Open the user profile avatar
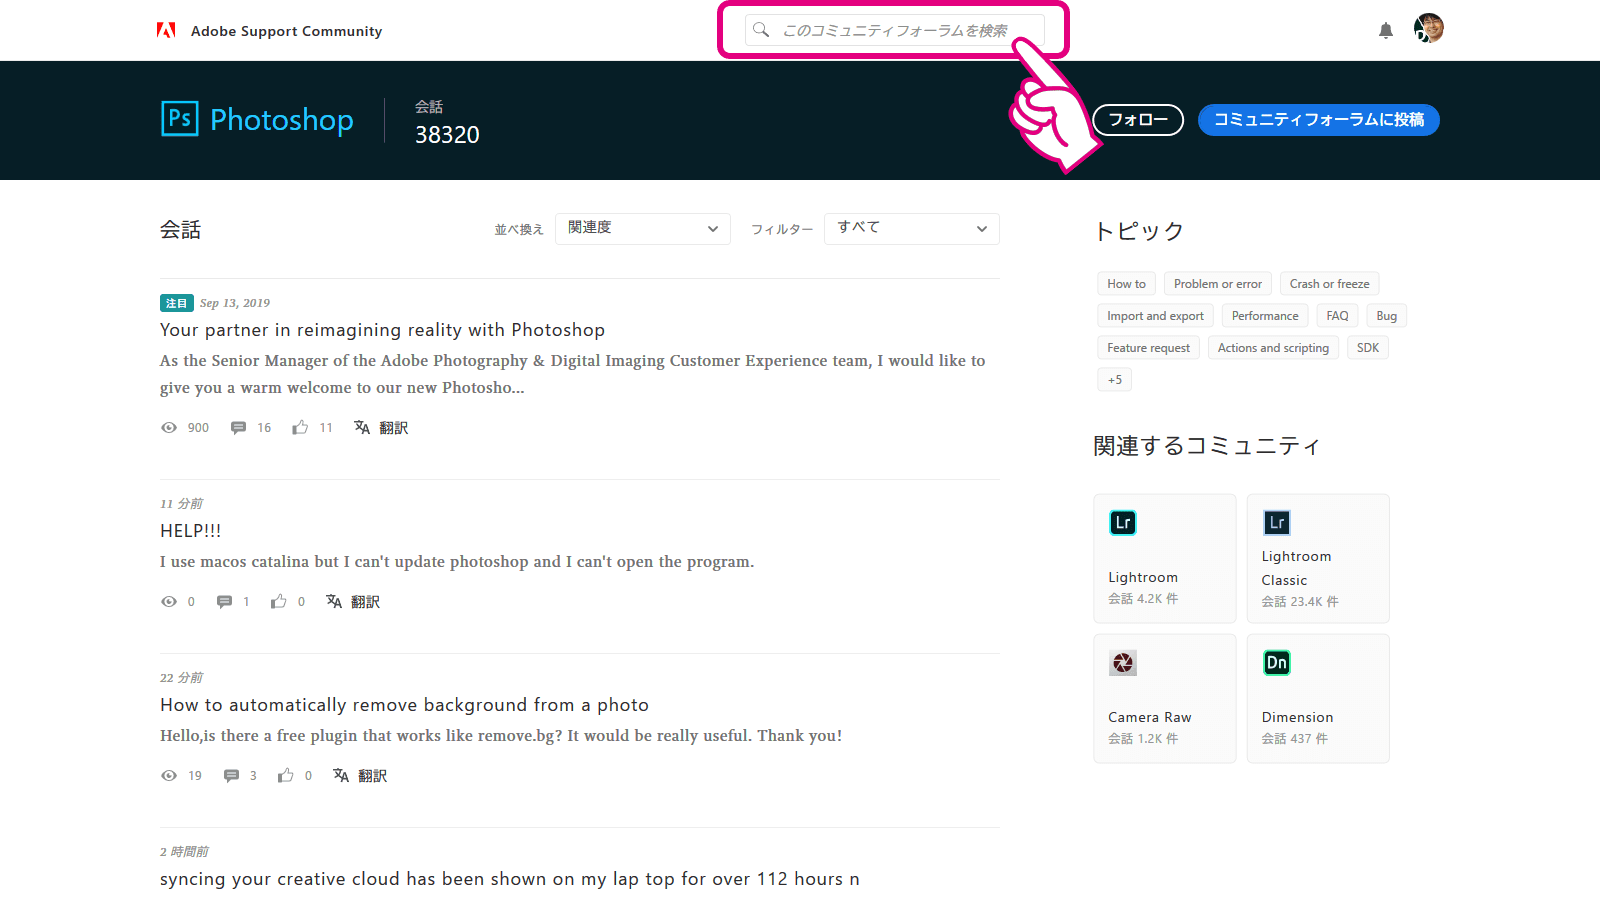The image size is (1600, 900). coord(1429,28)
